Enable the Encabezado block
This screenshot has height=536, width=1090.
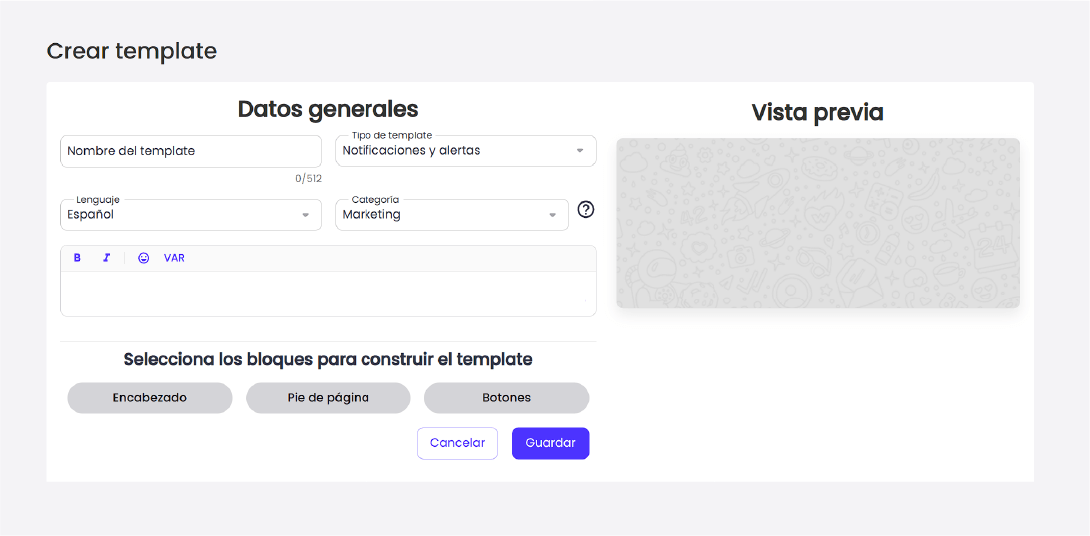coord(150,398)
